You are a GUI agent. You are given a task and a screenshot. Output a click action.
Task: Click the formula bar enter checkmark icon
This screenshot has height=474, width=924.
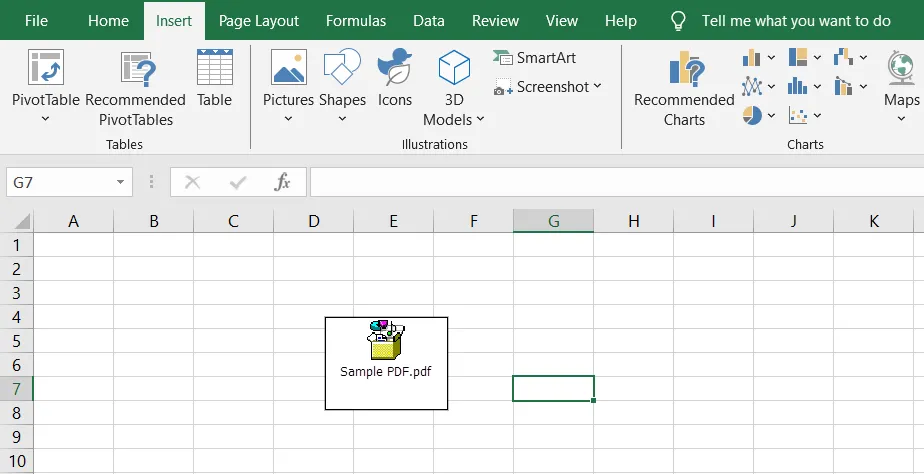coord(237,183)
